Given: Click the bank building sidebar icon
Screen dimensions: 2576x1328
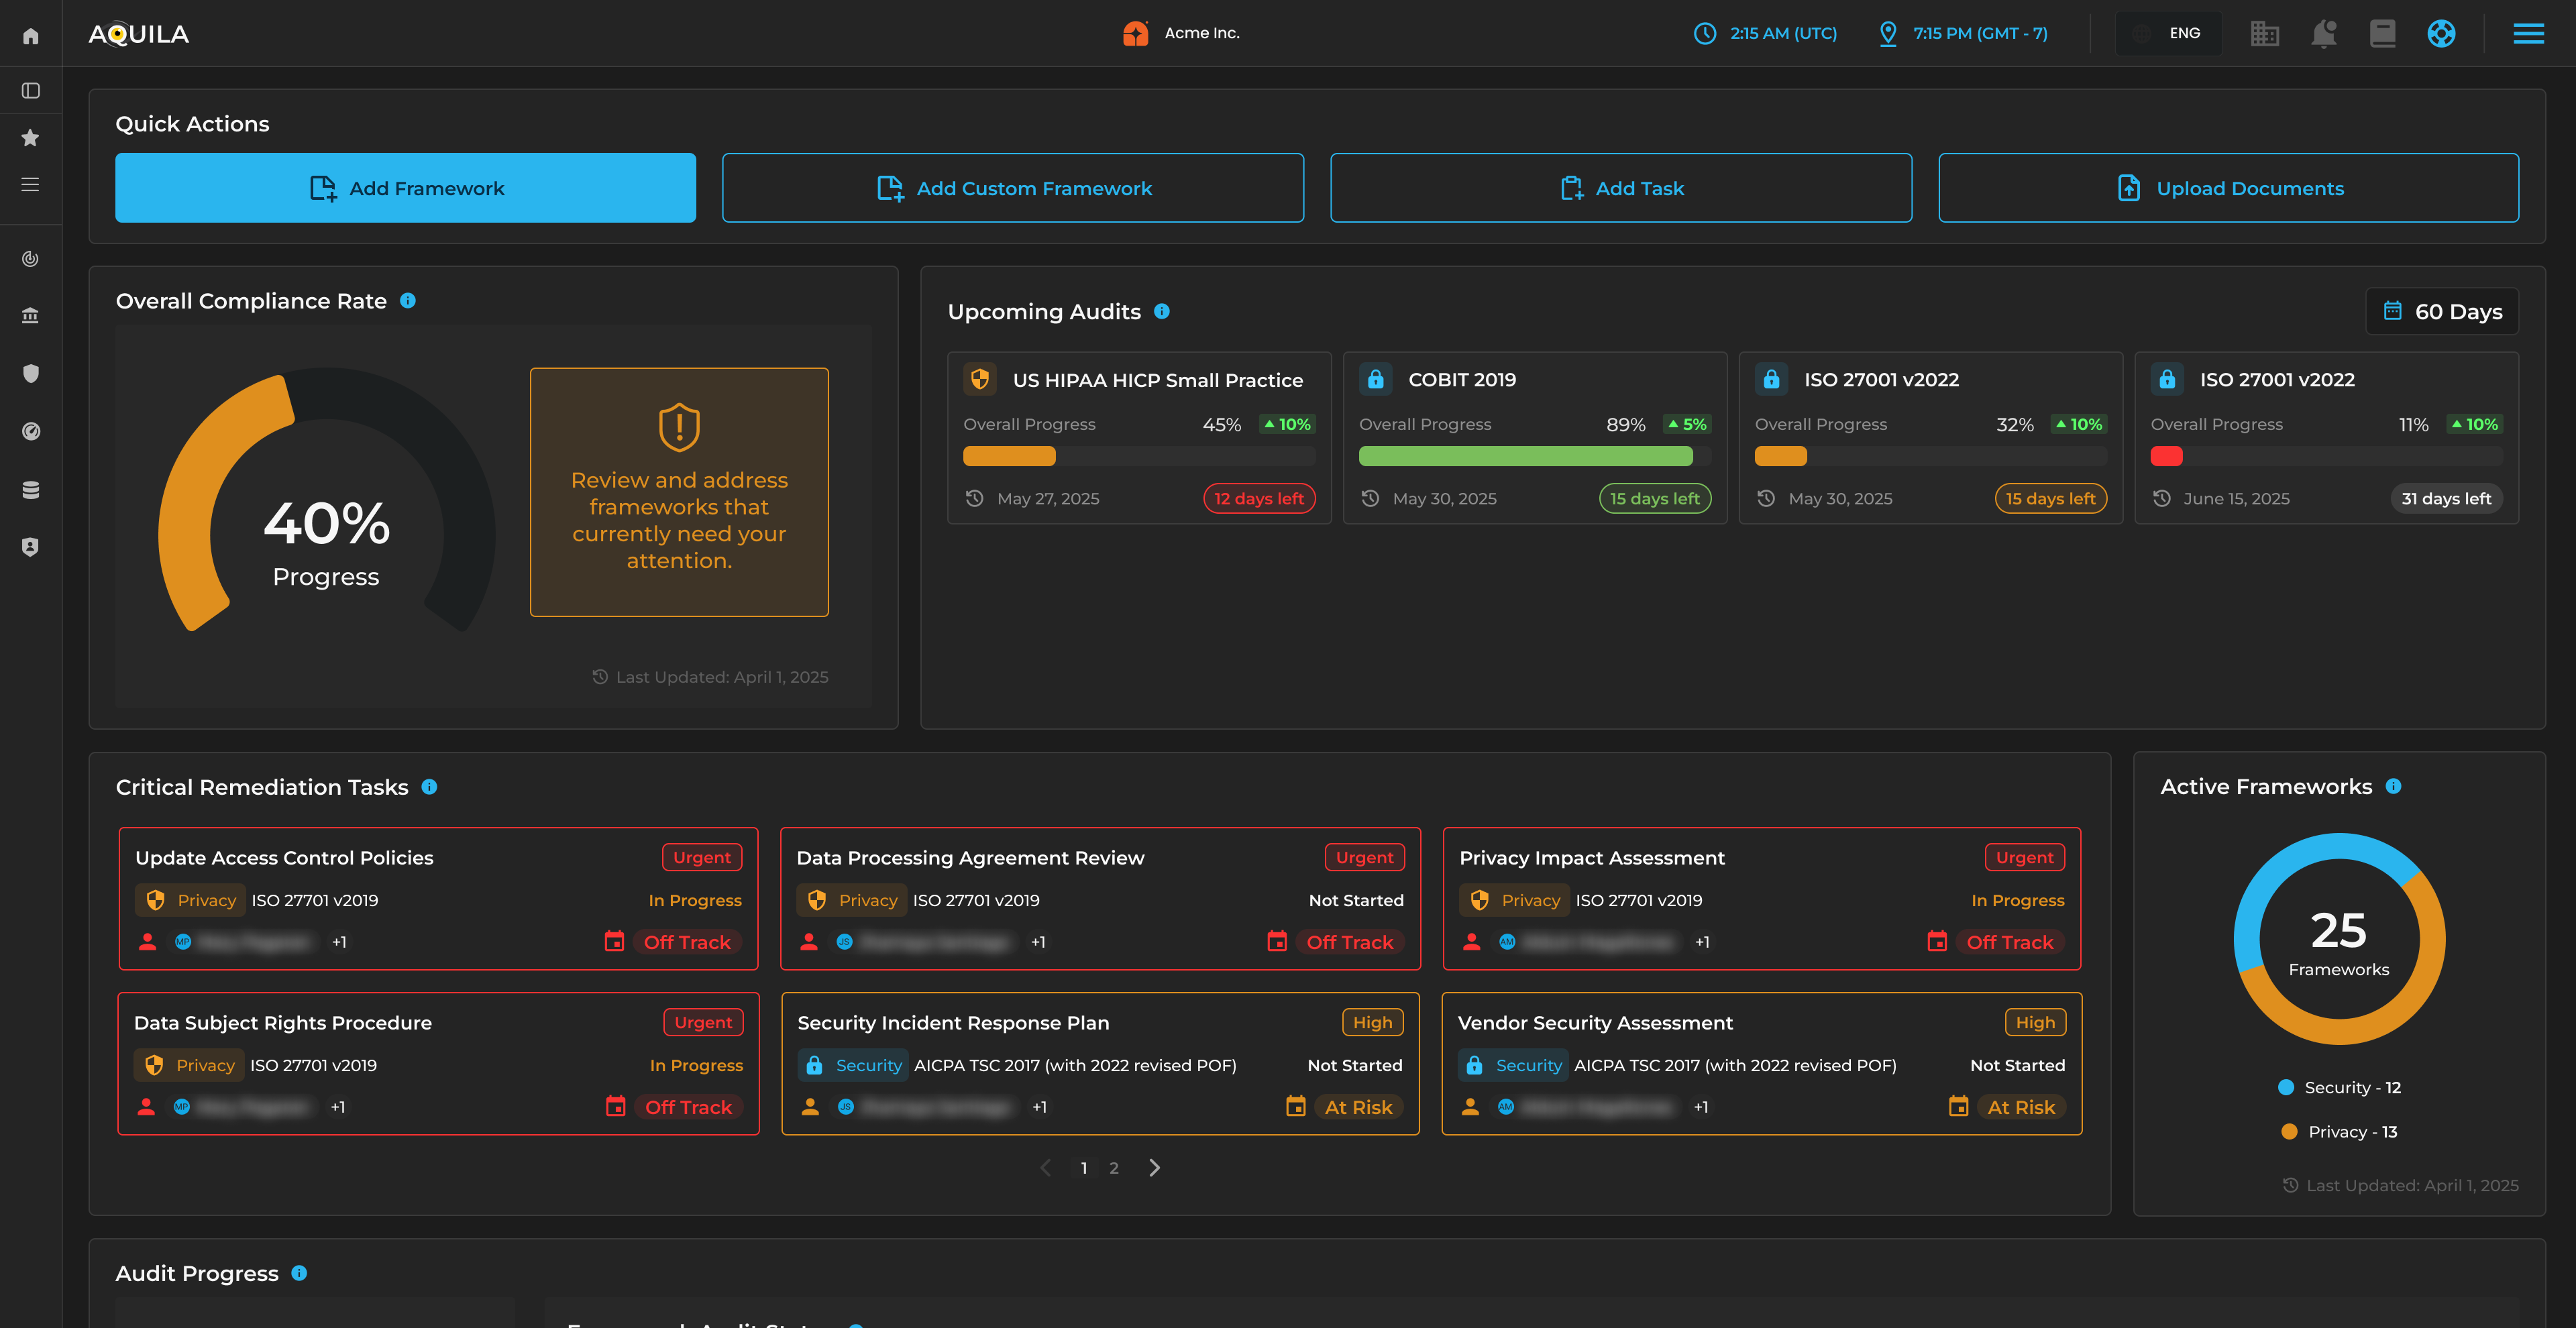Looking at the screenshot, I should 31,316.
